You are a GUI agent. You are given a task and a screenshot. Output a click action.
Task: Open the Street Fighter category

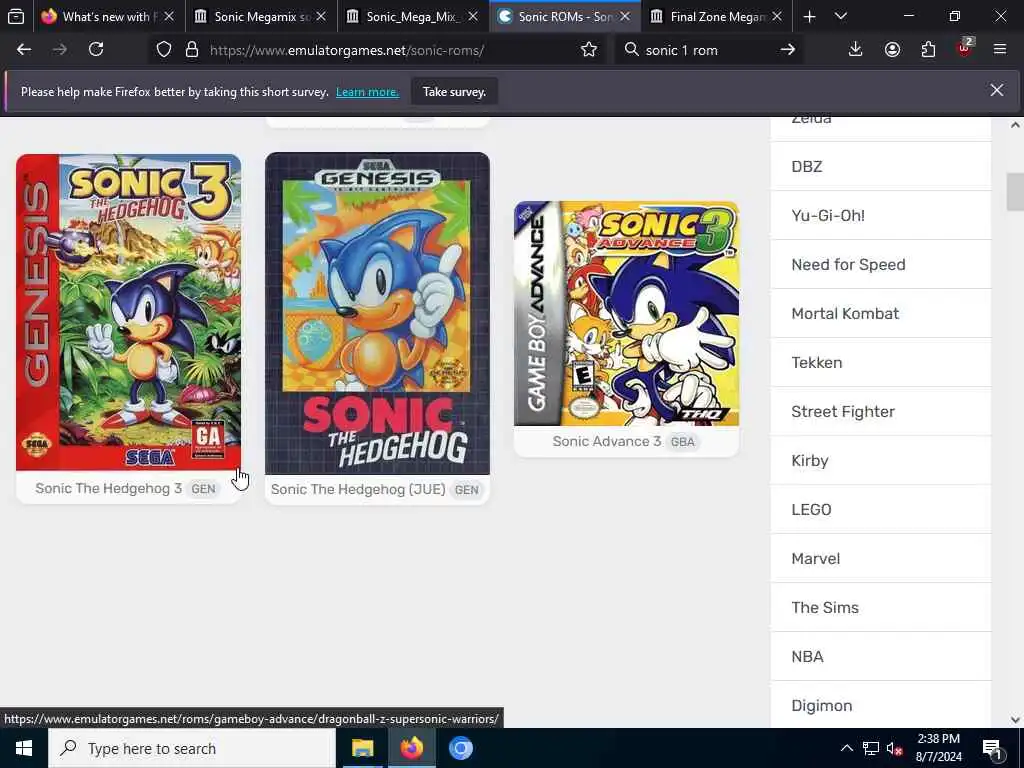point(881,411)
